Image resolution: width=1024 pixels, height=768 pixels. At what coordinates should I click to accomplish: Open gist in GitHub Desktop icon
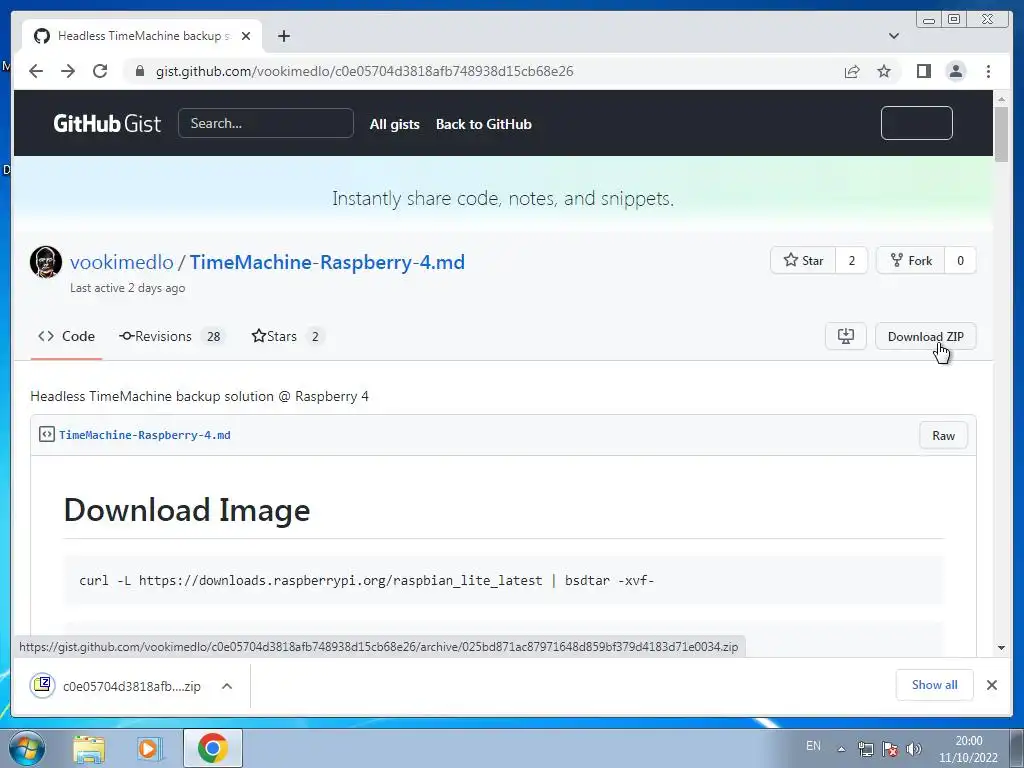[x=846, y=336]
